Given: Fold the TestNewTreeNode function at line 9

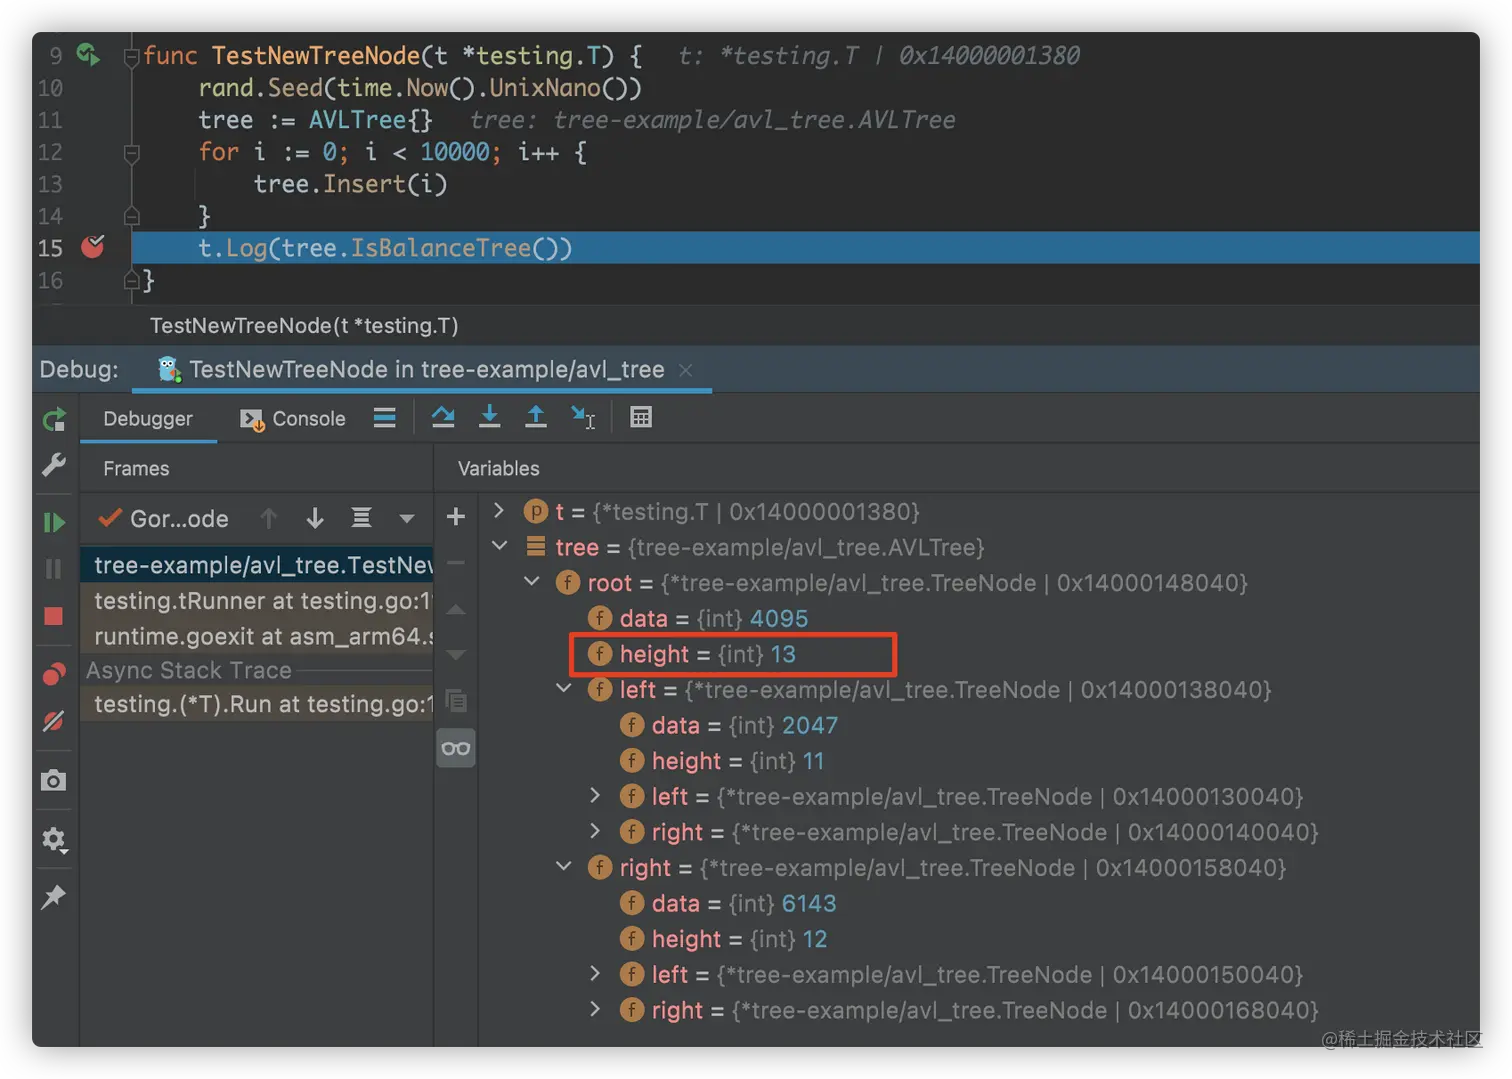Looking at the screenshot, I should (131, 57).
